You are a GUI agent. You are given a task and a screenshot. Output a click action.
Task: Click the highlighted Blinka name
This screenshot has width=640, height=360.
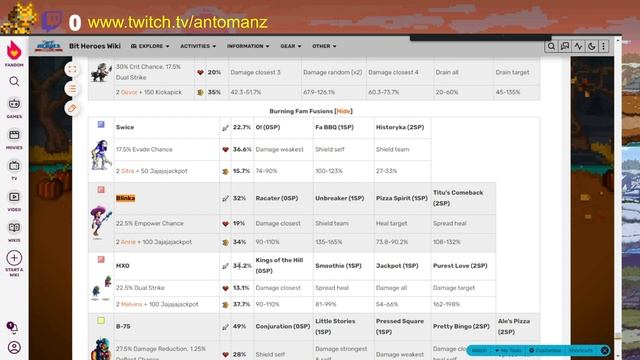click(x=125, y=198)
